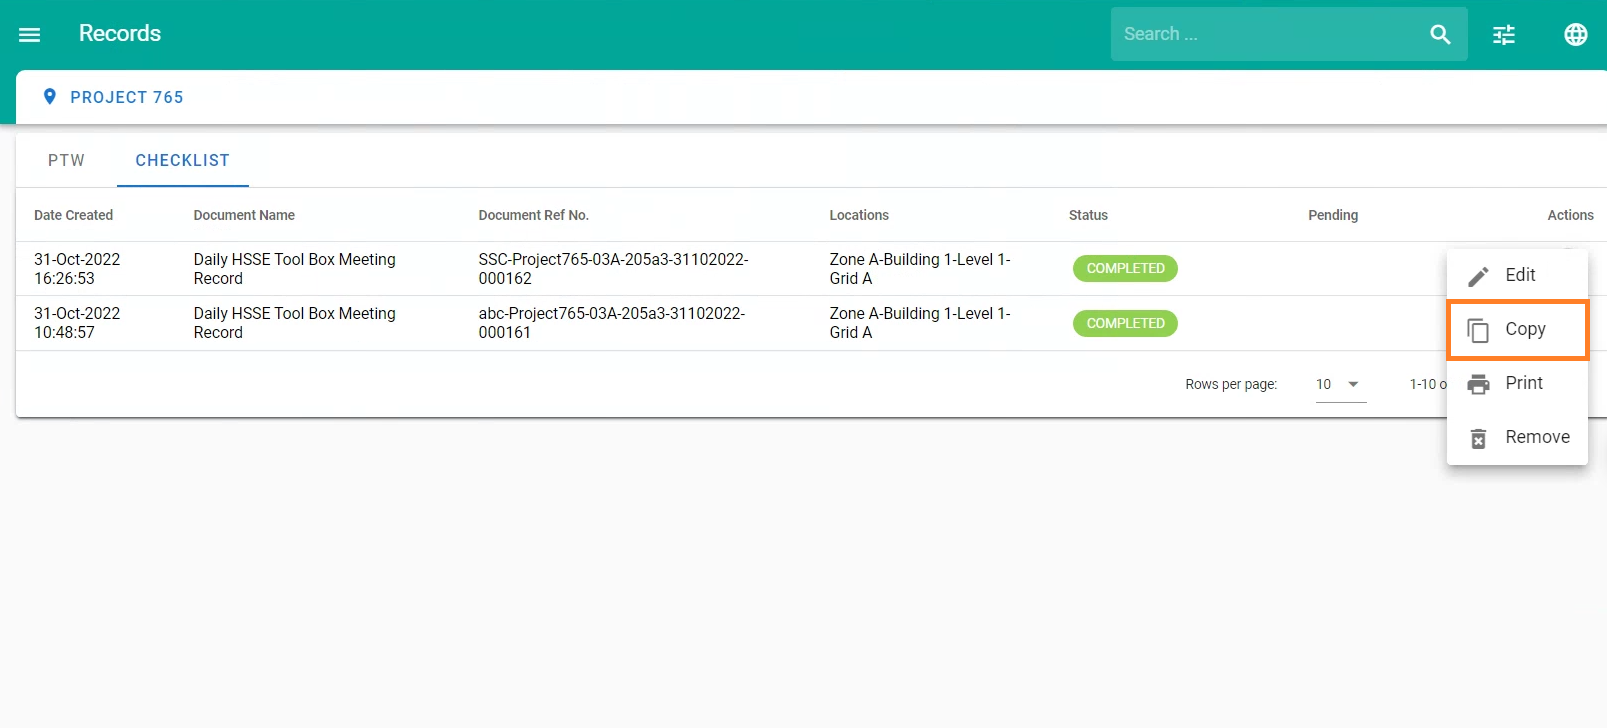Select the CHECKLIST tab

point(182,160)
